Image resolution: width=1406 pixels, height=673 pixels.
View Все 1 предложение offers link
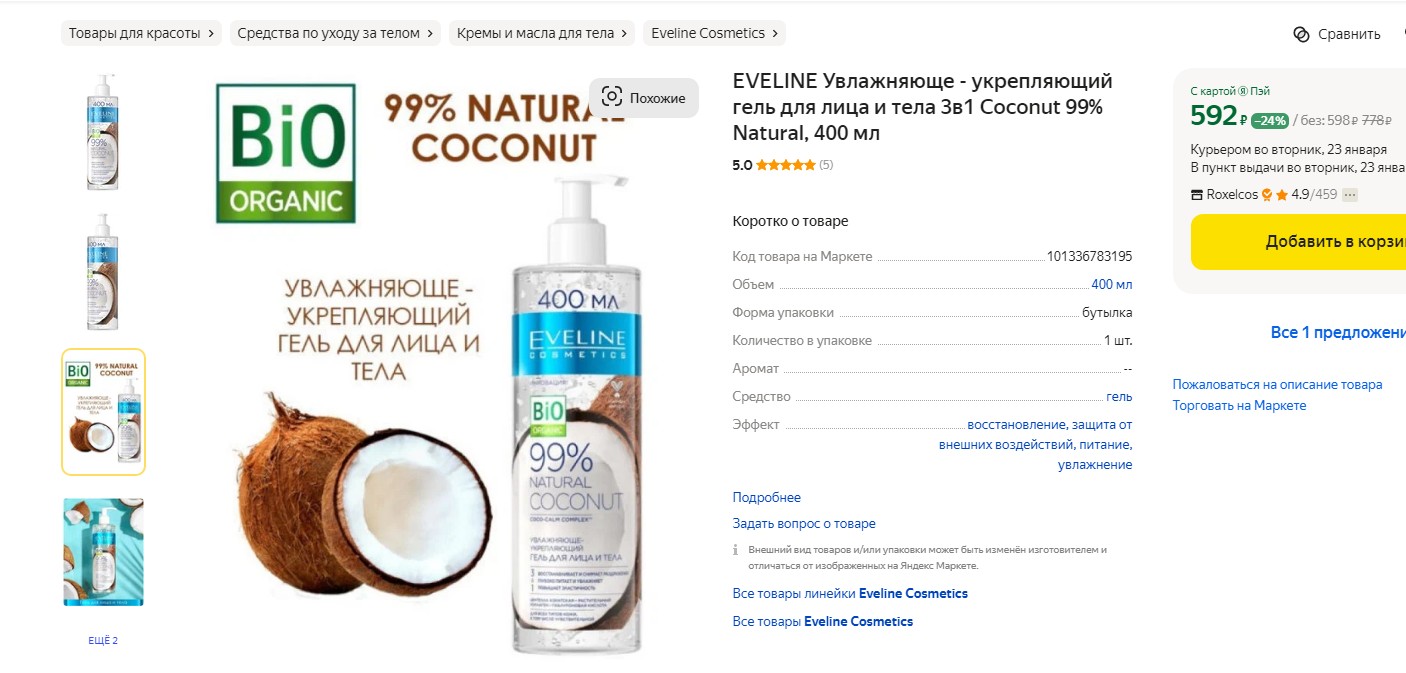(x=1338, y=332)
